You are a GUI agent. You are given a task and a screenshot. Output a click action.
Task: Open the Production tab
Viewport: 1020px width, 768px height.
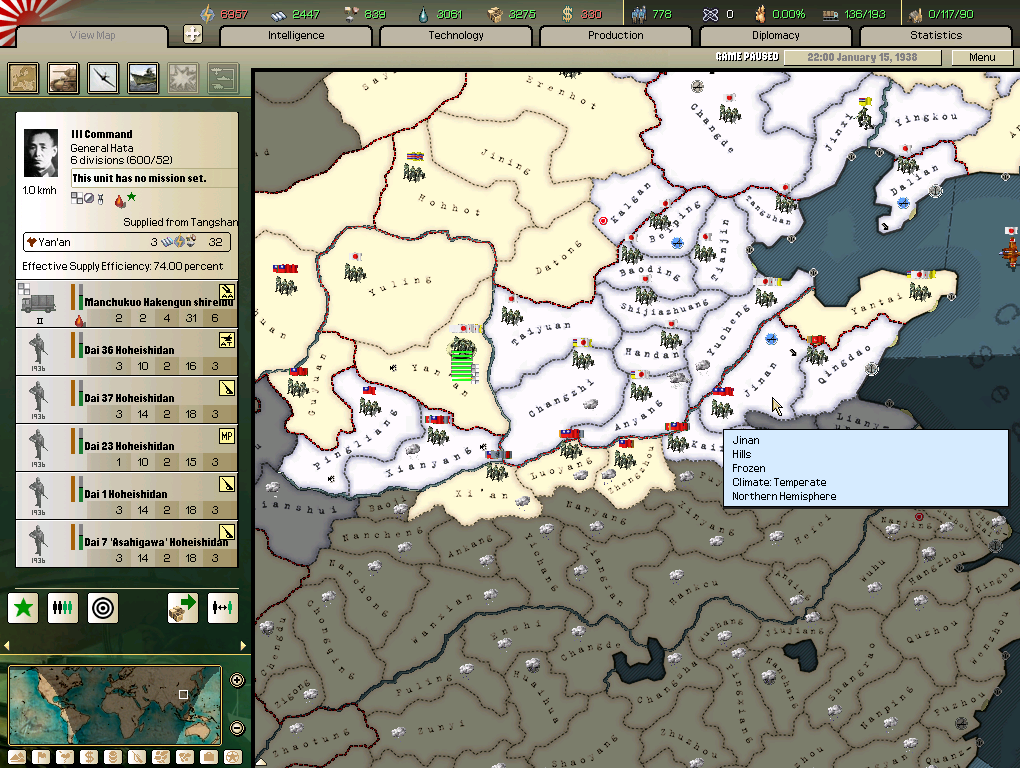(615, 36)
